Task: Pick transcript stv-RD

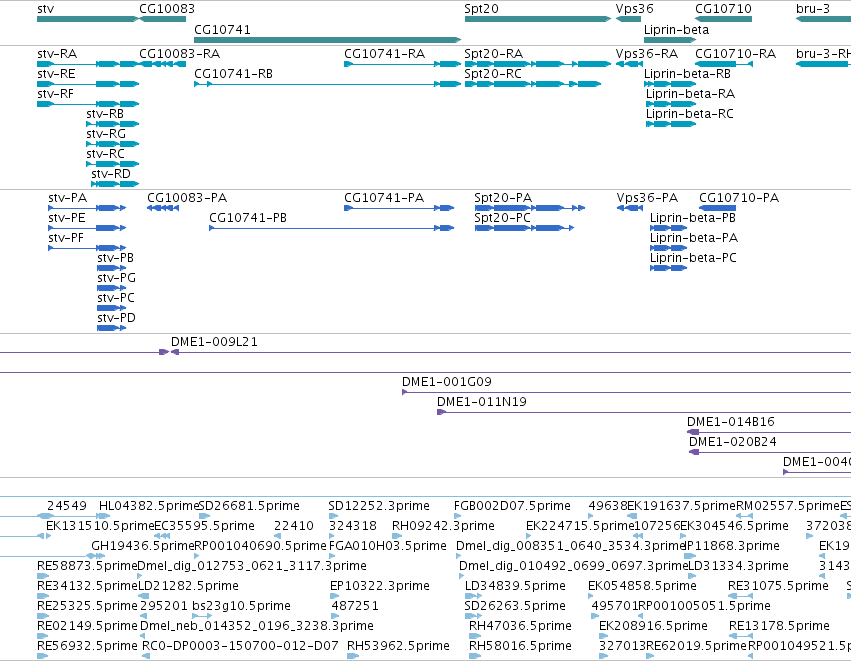Action: 115,184
